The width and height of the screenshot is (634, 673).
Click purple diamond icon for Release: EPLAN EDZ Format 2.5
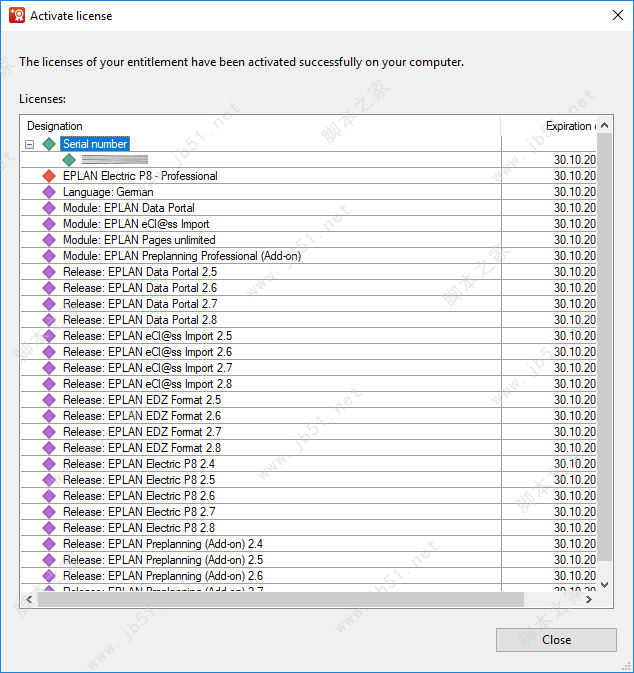pos(49,400)
